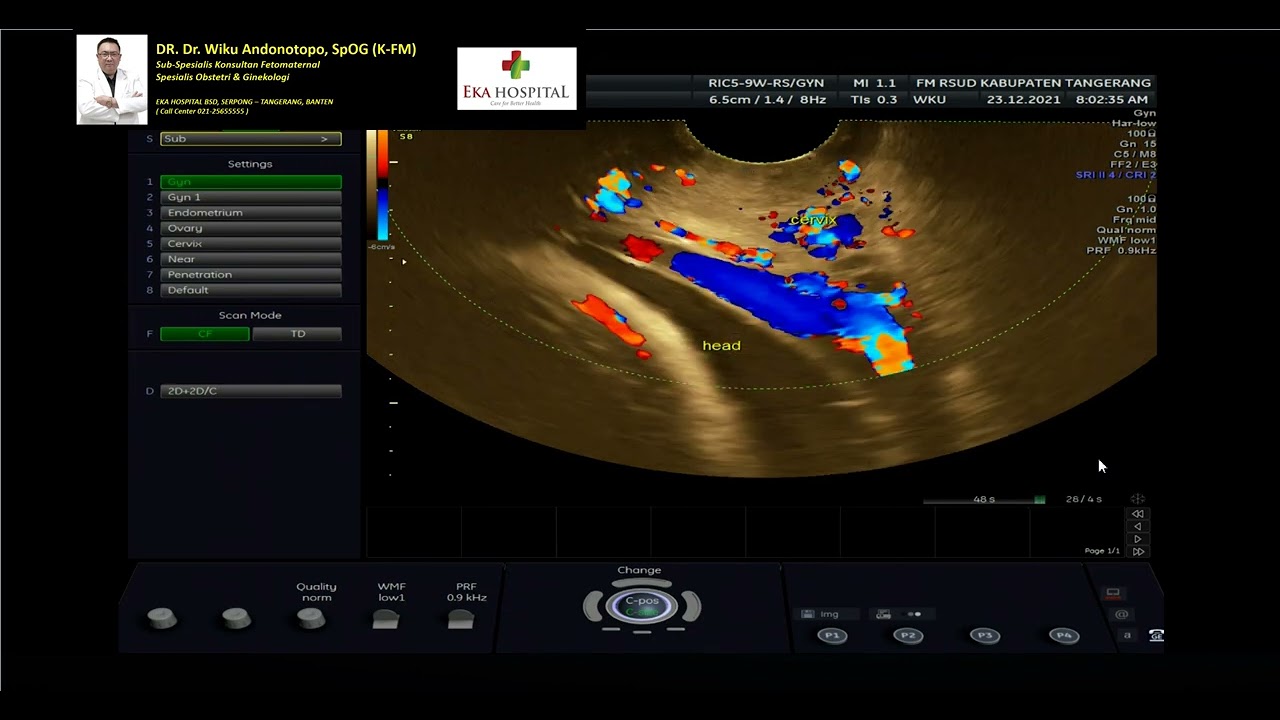The width and height of the screenshot is (1280, 720).
Task: Jump to first clipboard page
Action: pos(1137,514)
